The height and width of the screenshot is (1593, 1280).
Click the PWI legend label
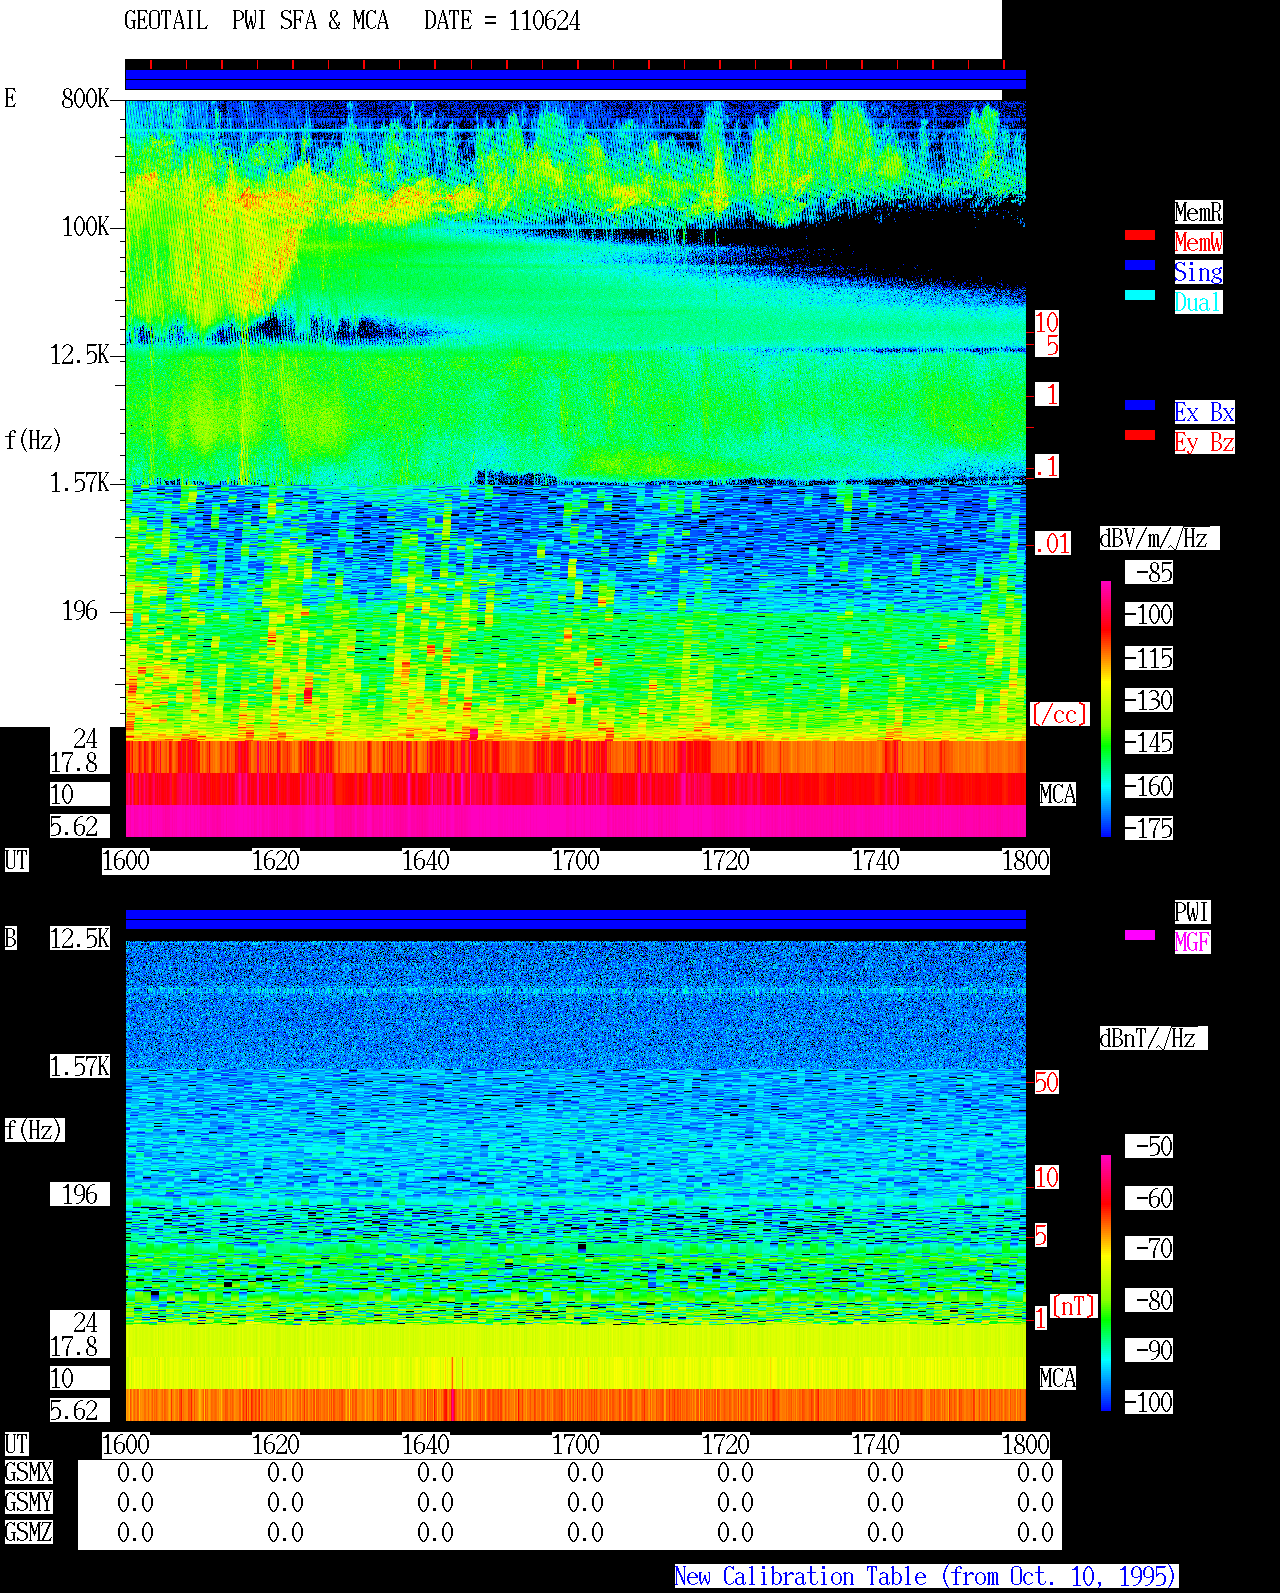point(1192,912)
